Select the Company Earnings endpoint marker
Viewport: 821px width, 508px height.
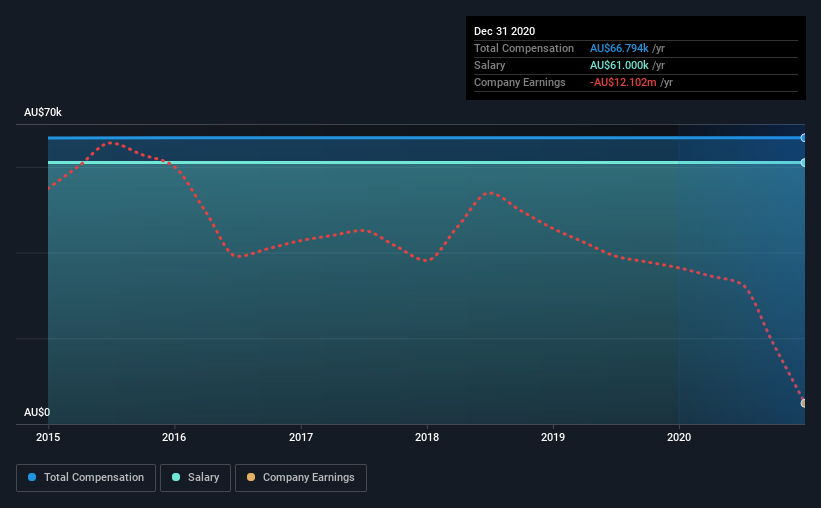tap(803, 403)
